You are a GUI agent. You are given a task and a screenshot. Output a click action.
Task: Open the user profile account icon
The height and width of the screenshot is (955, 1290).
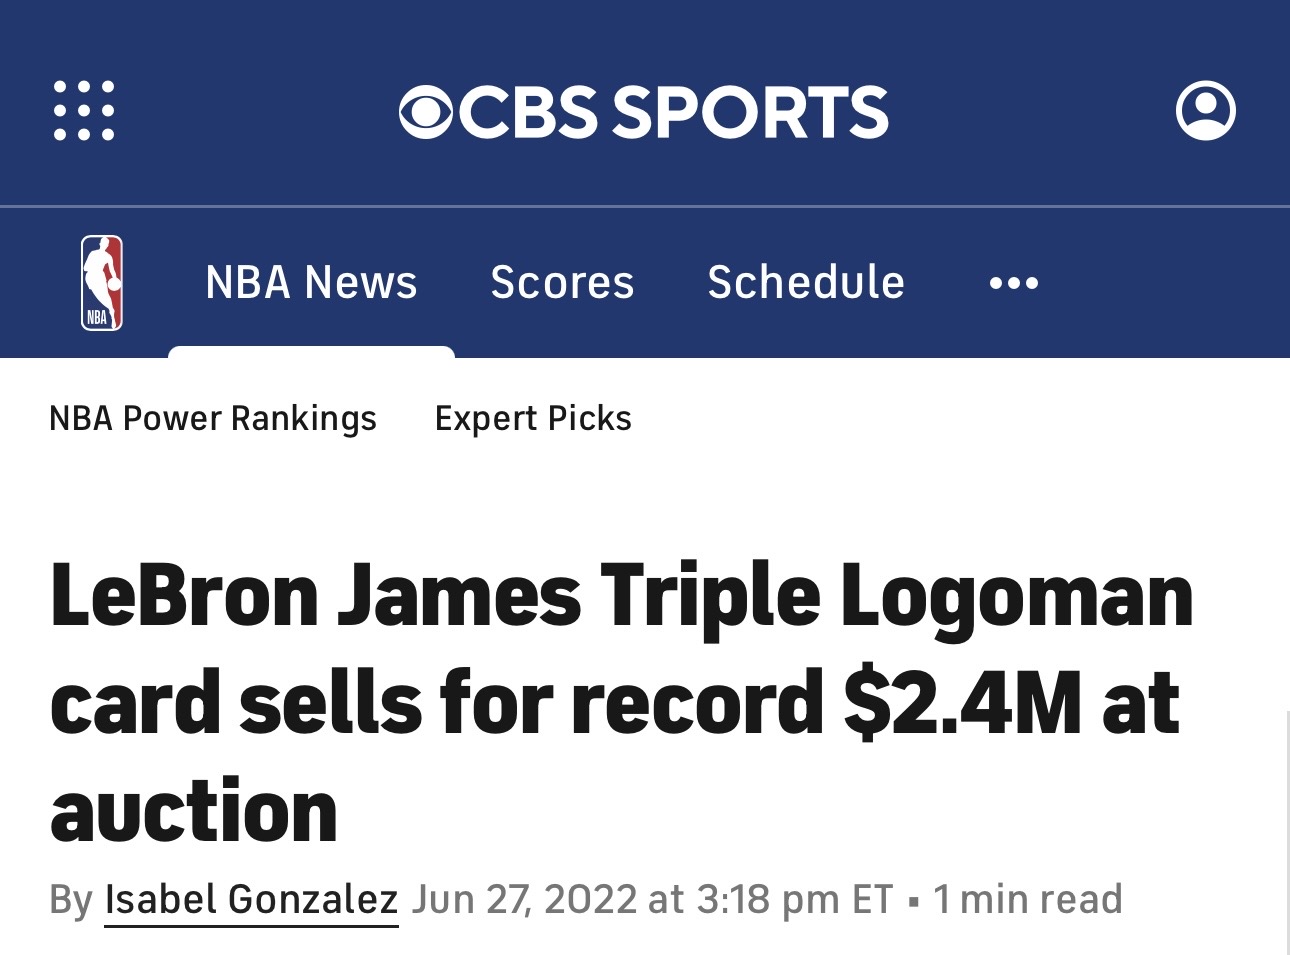[x=1205, y=110]
